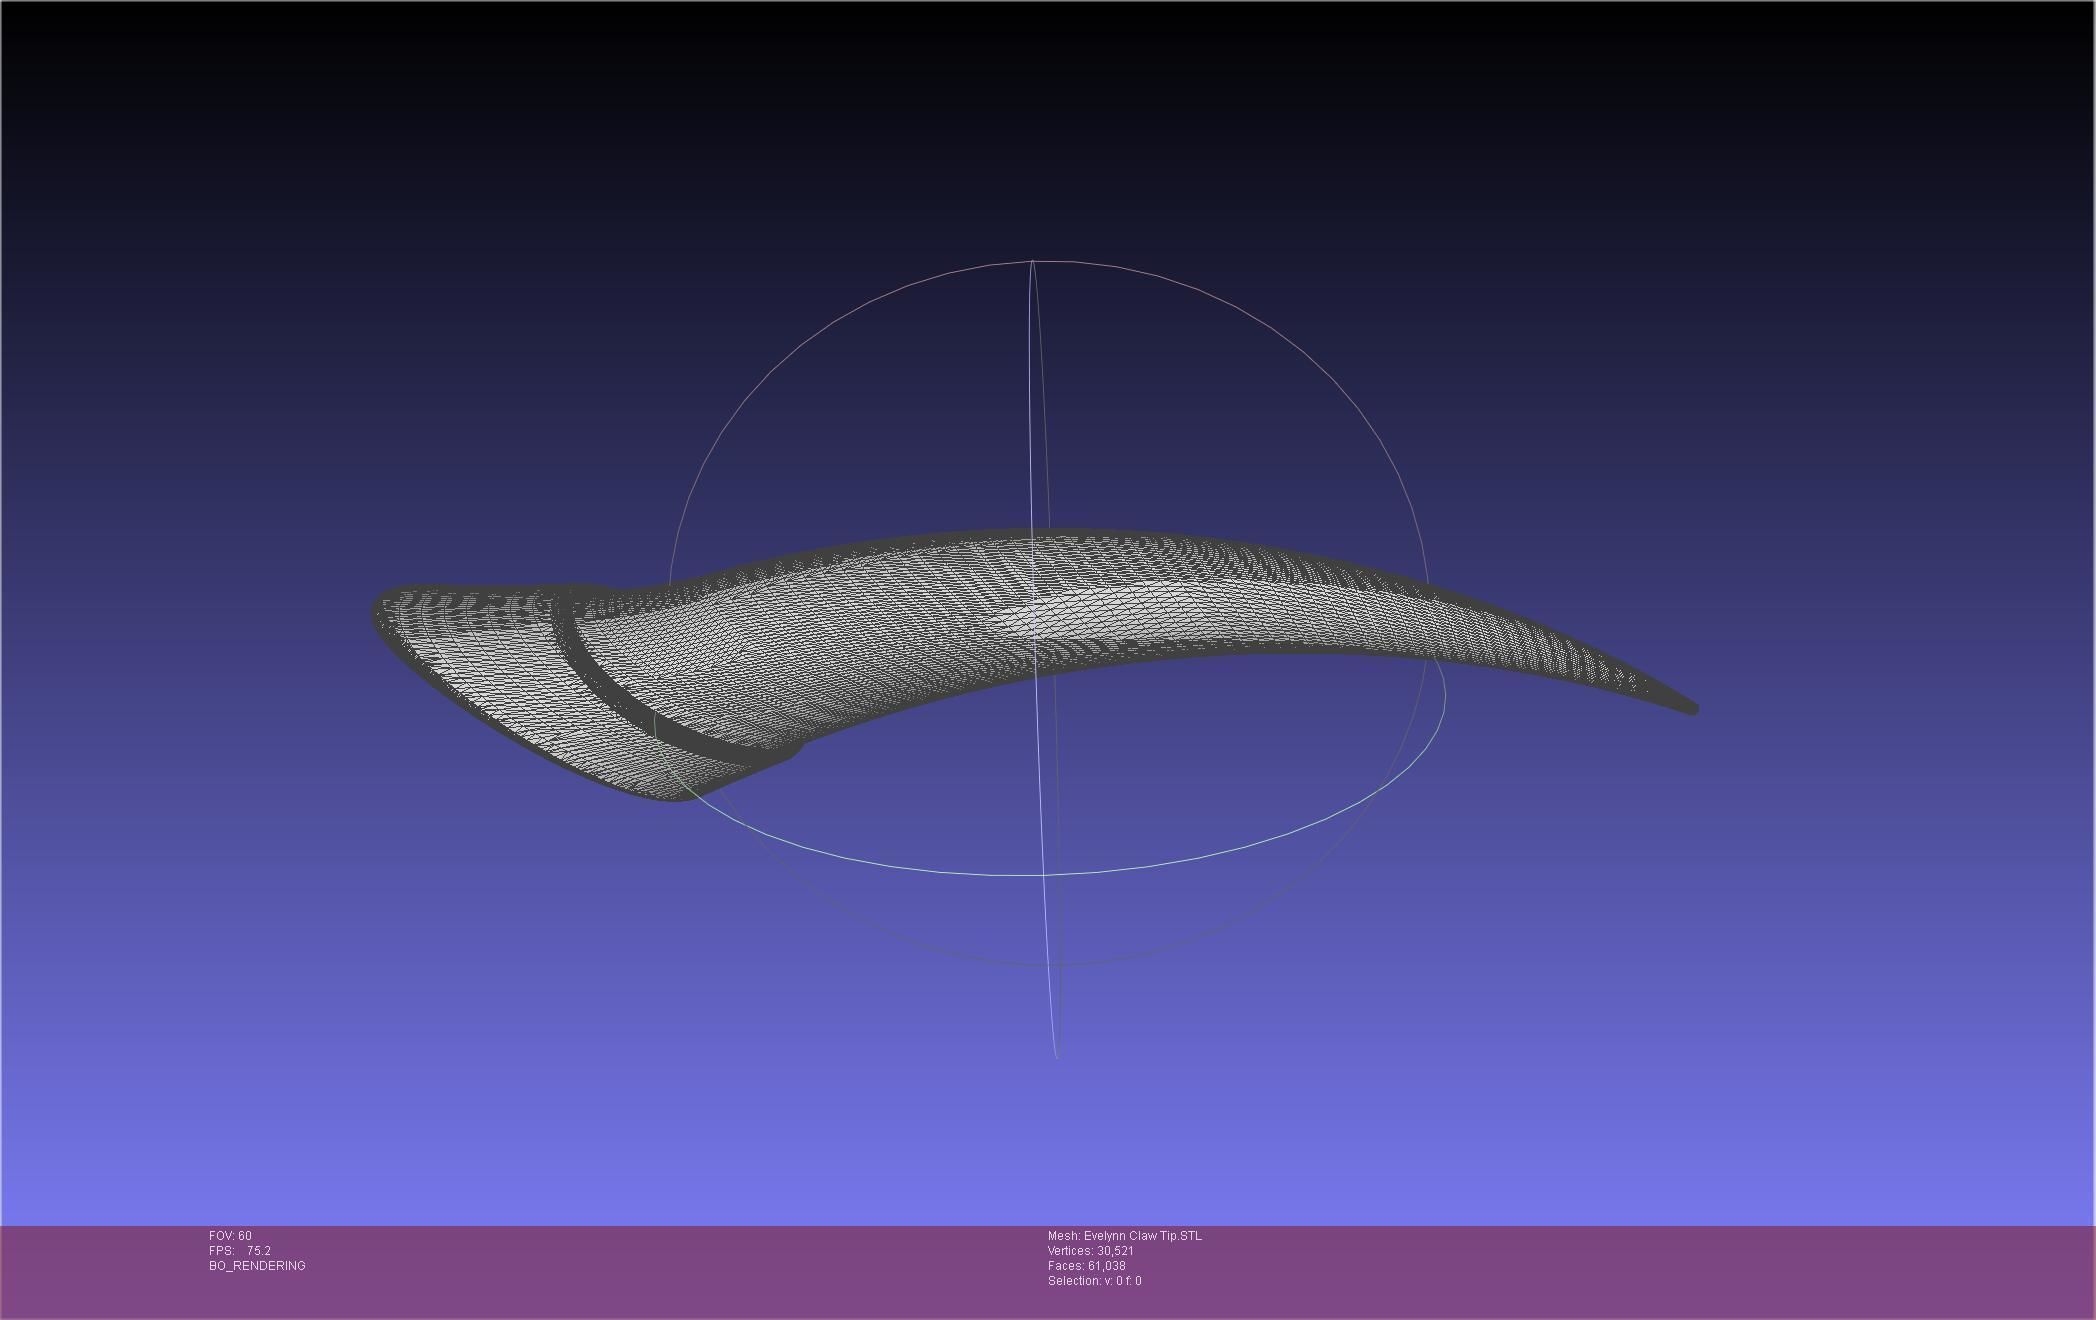Click the top vertex of the trackball axis

[1032, 262]
